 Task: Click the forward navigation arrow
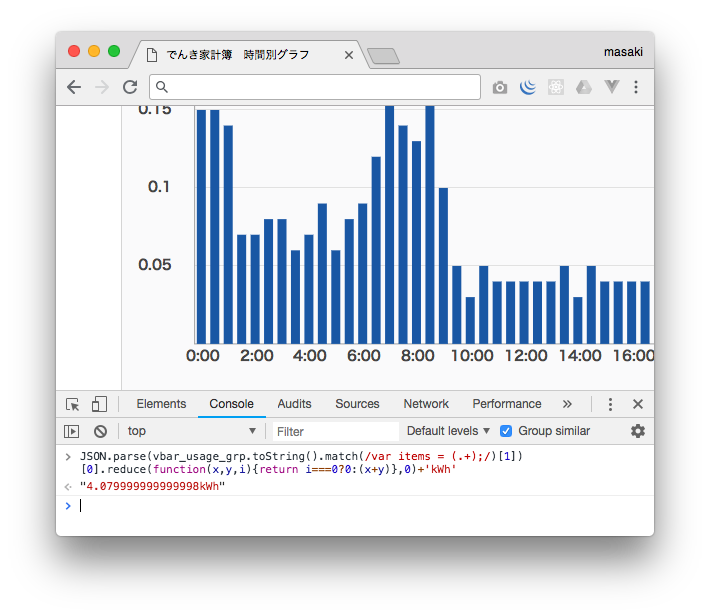(x=102, y=87)
